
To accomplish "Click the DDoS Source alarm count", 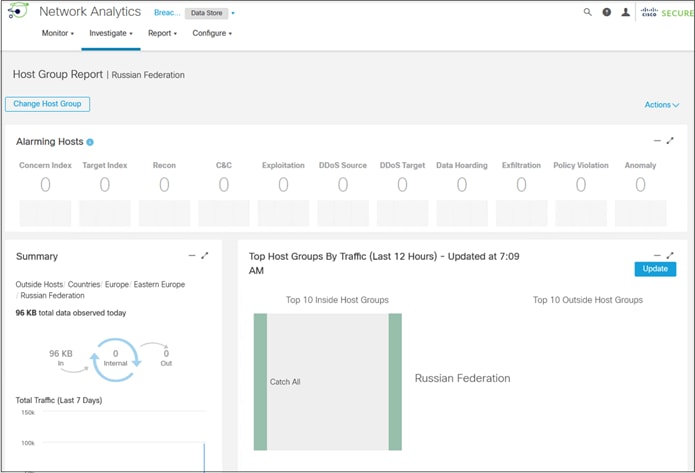I will pos(343,184).
